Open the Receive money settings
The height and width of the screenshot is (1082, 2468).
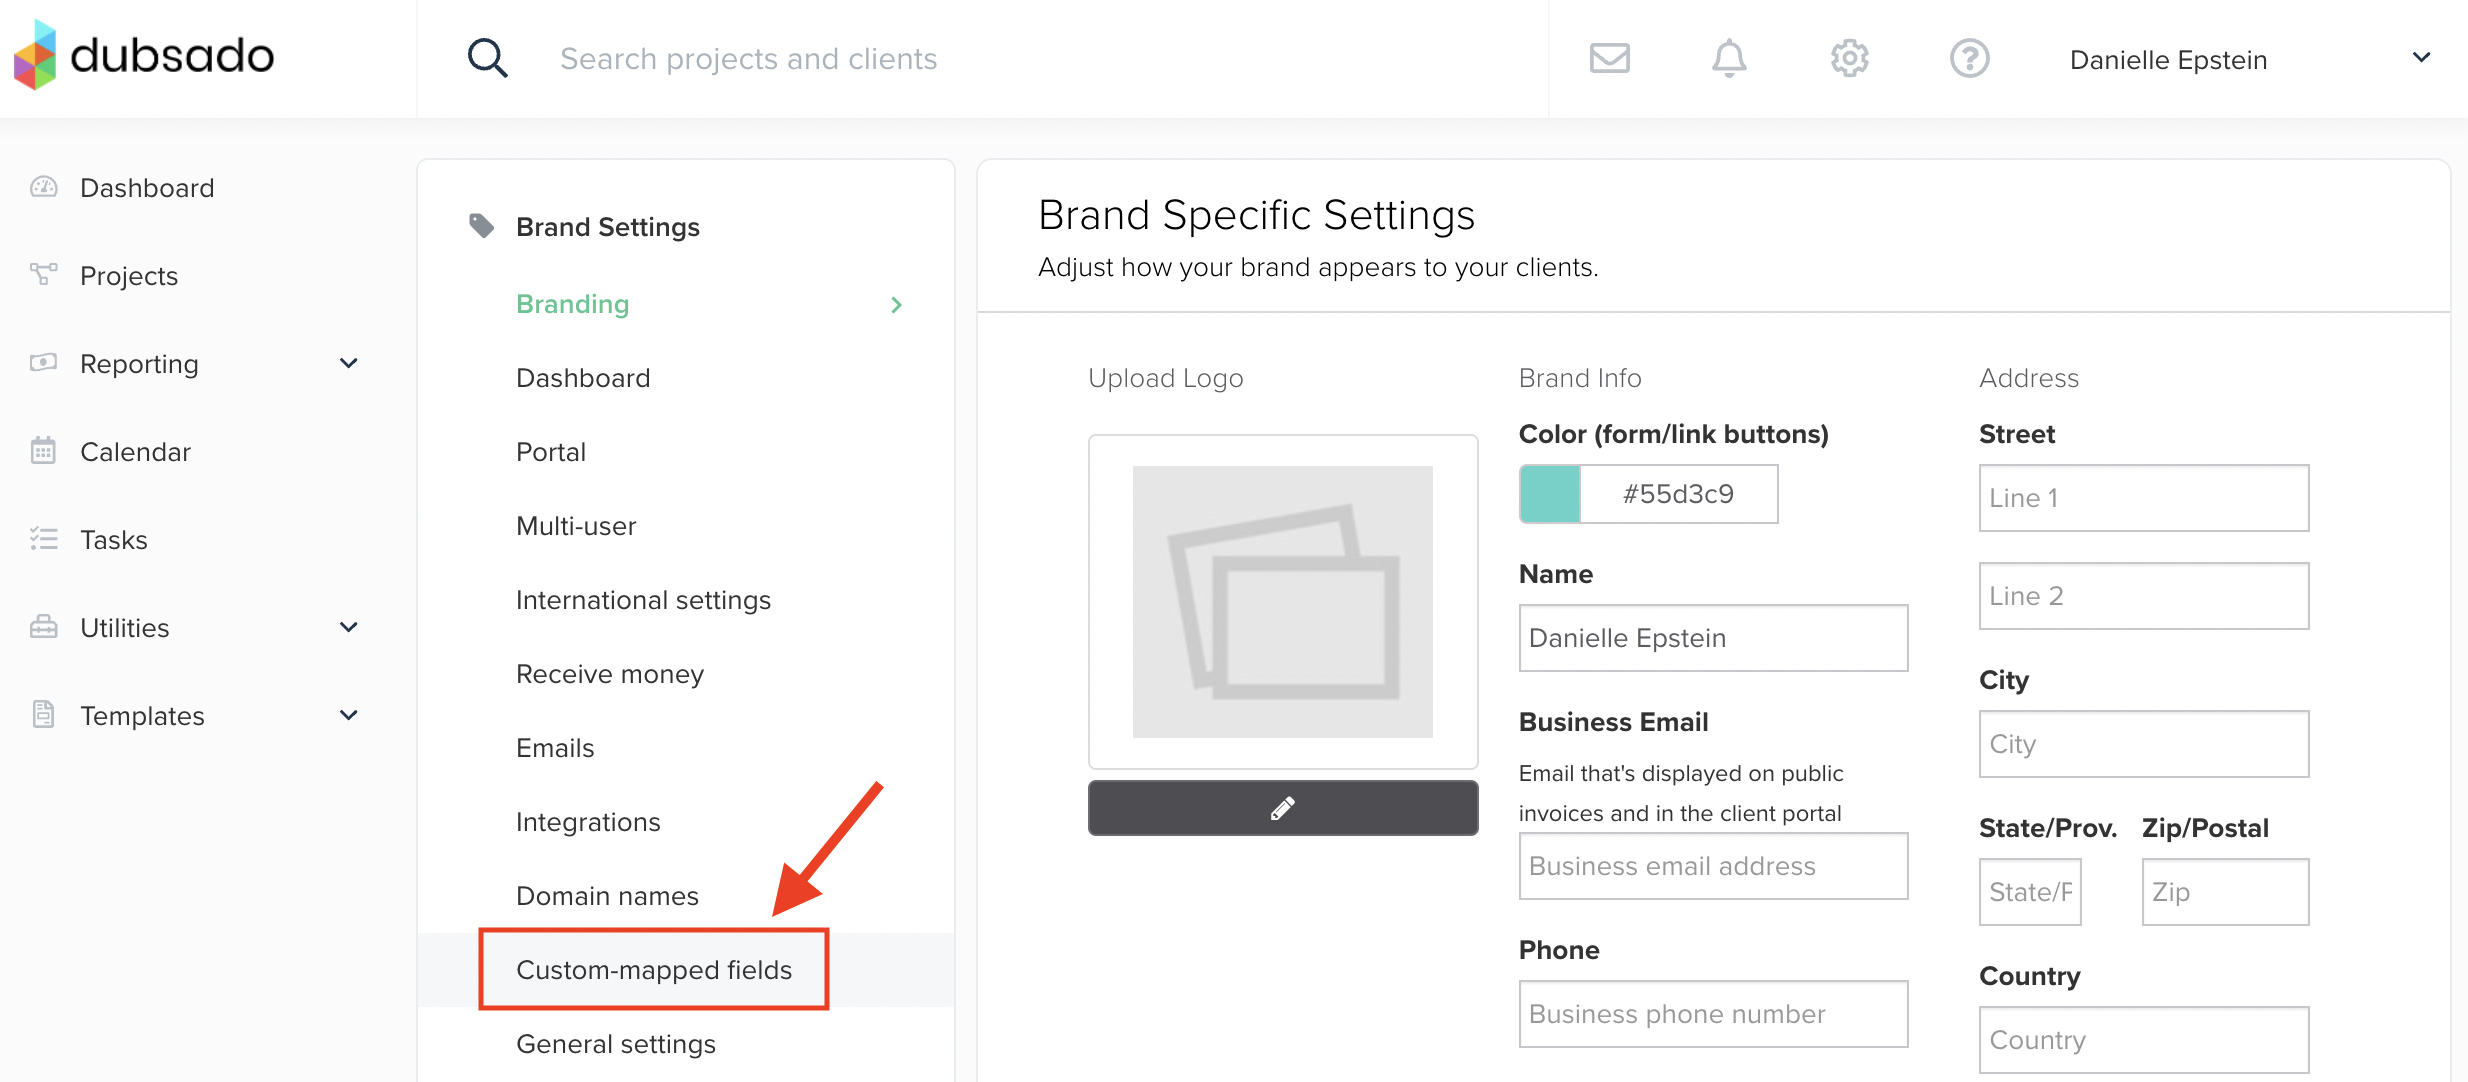pyautogui.click(x=609, y=674)
